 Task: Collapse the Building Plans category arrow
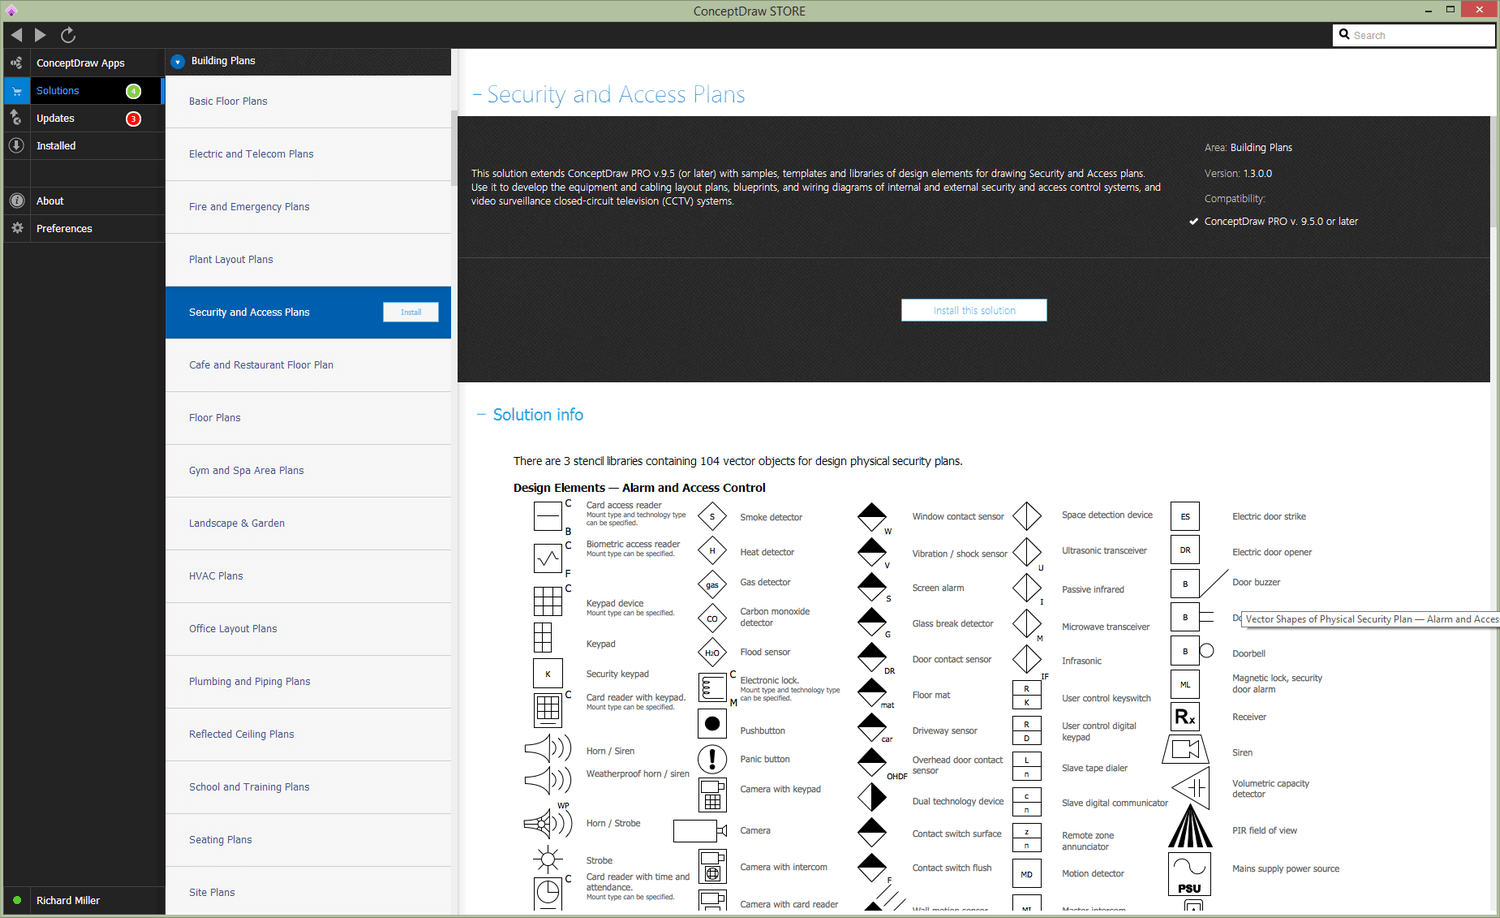coord(177,61)
